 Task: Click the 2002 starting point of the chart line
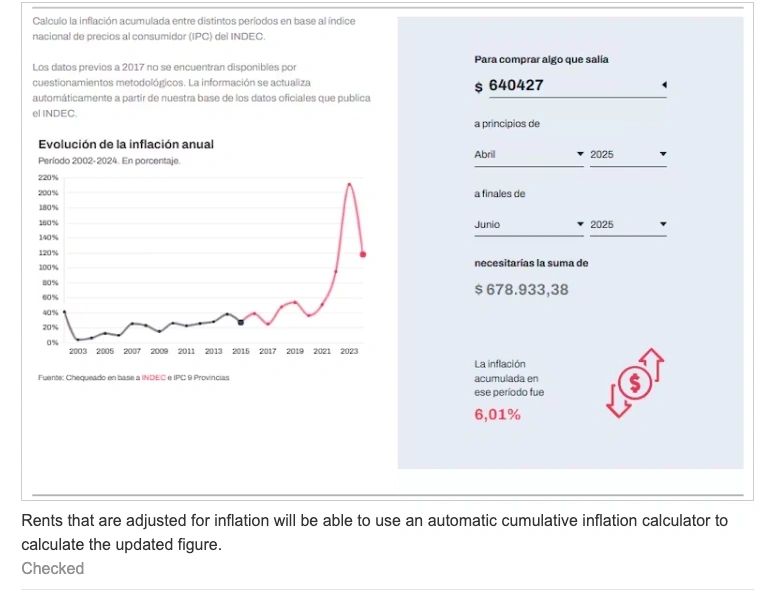(64, 312)
